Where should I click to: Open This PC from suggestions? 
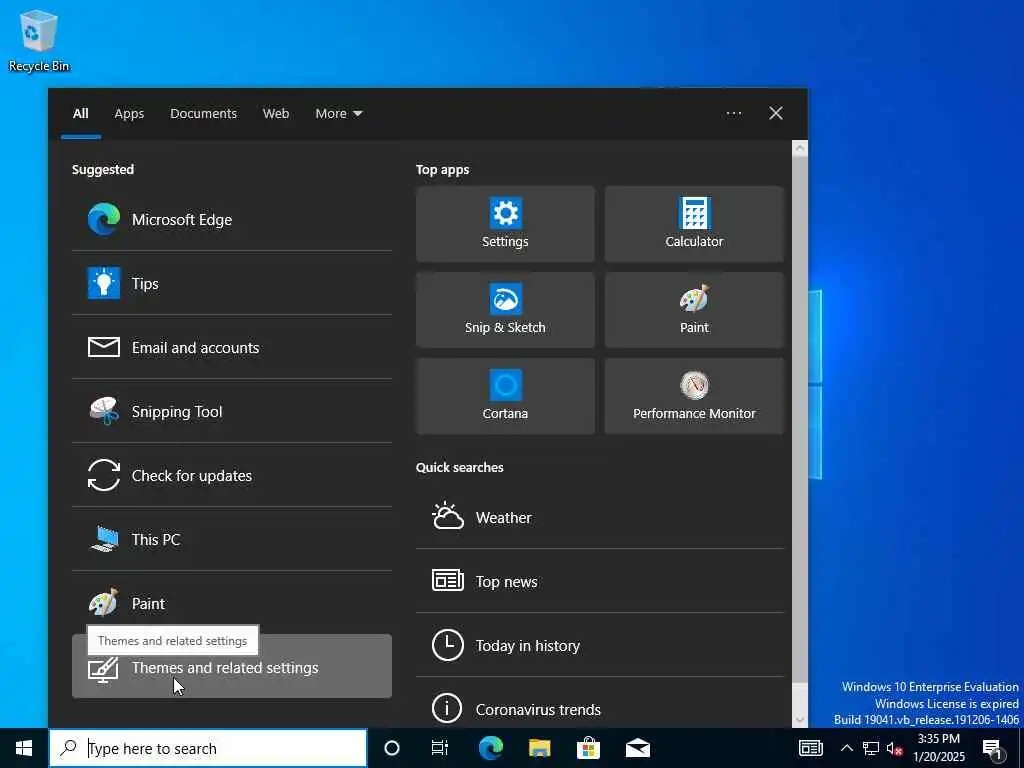click(232, 539)
